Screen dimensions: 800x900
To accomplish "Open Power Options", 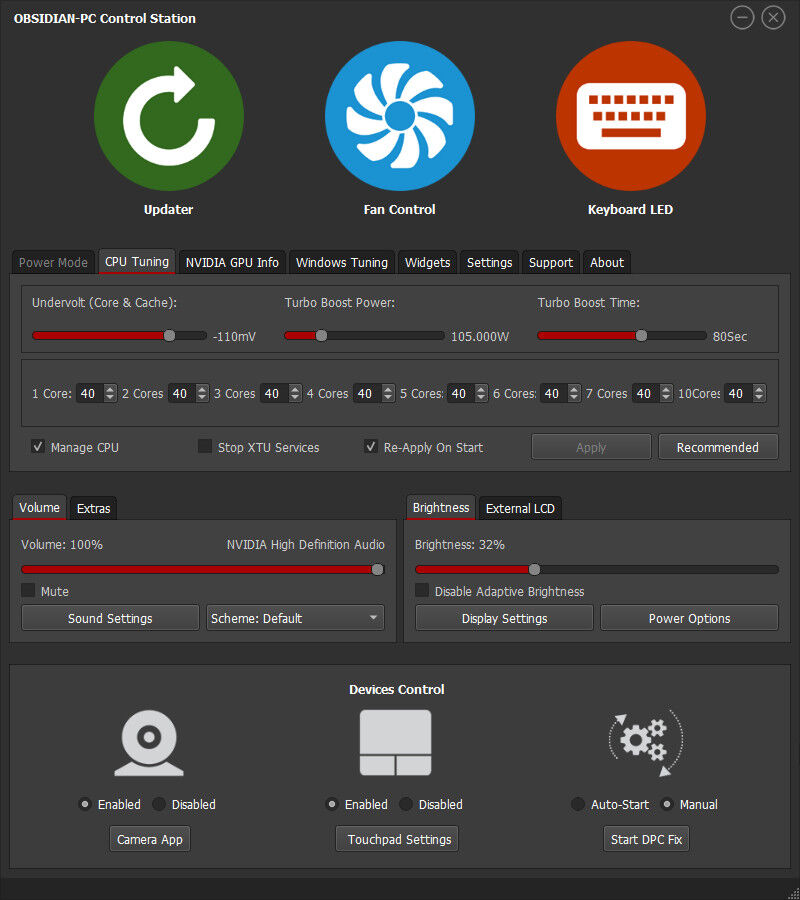I will [689, 618].
